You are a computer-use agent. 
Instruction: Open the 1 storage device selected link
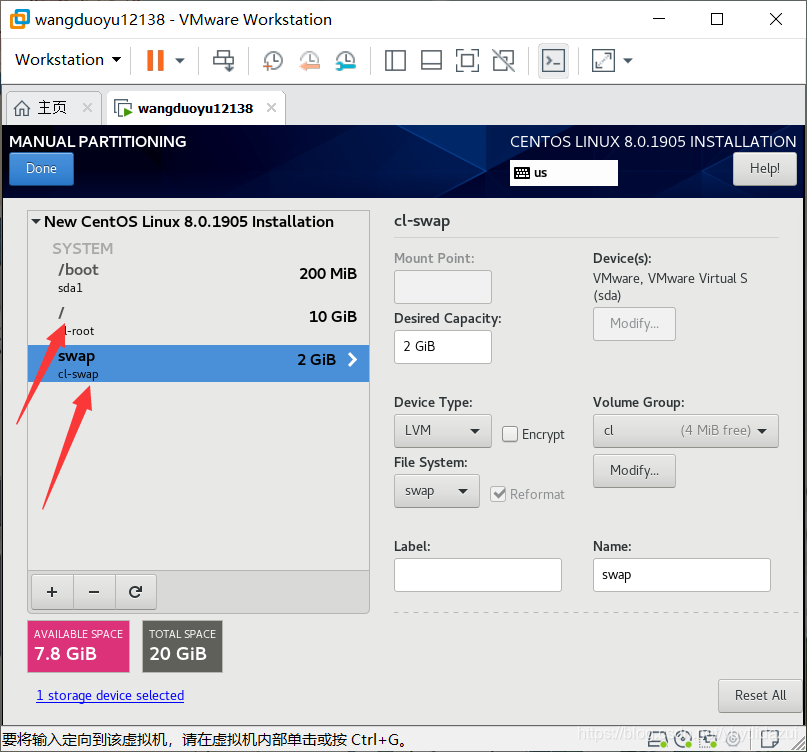tap(110, 695)
